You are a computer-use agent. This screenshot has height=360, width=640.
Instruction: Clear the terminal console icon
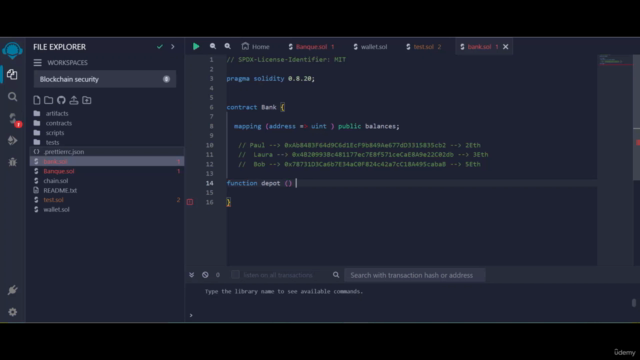(205, 275)
